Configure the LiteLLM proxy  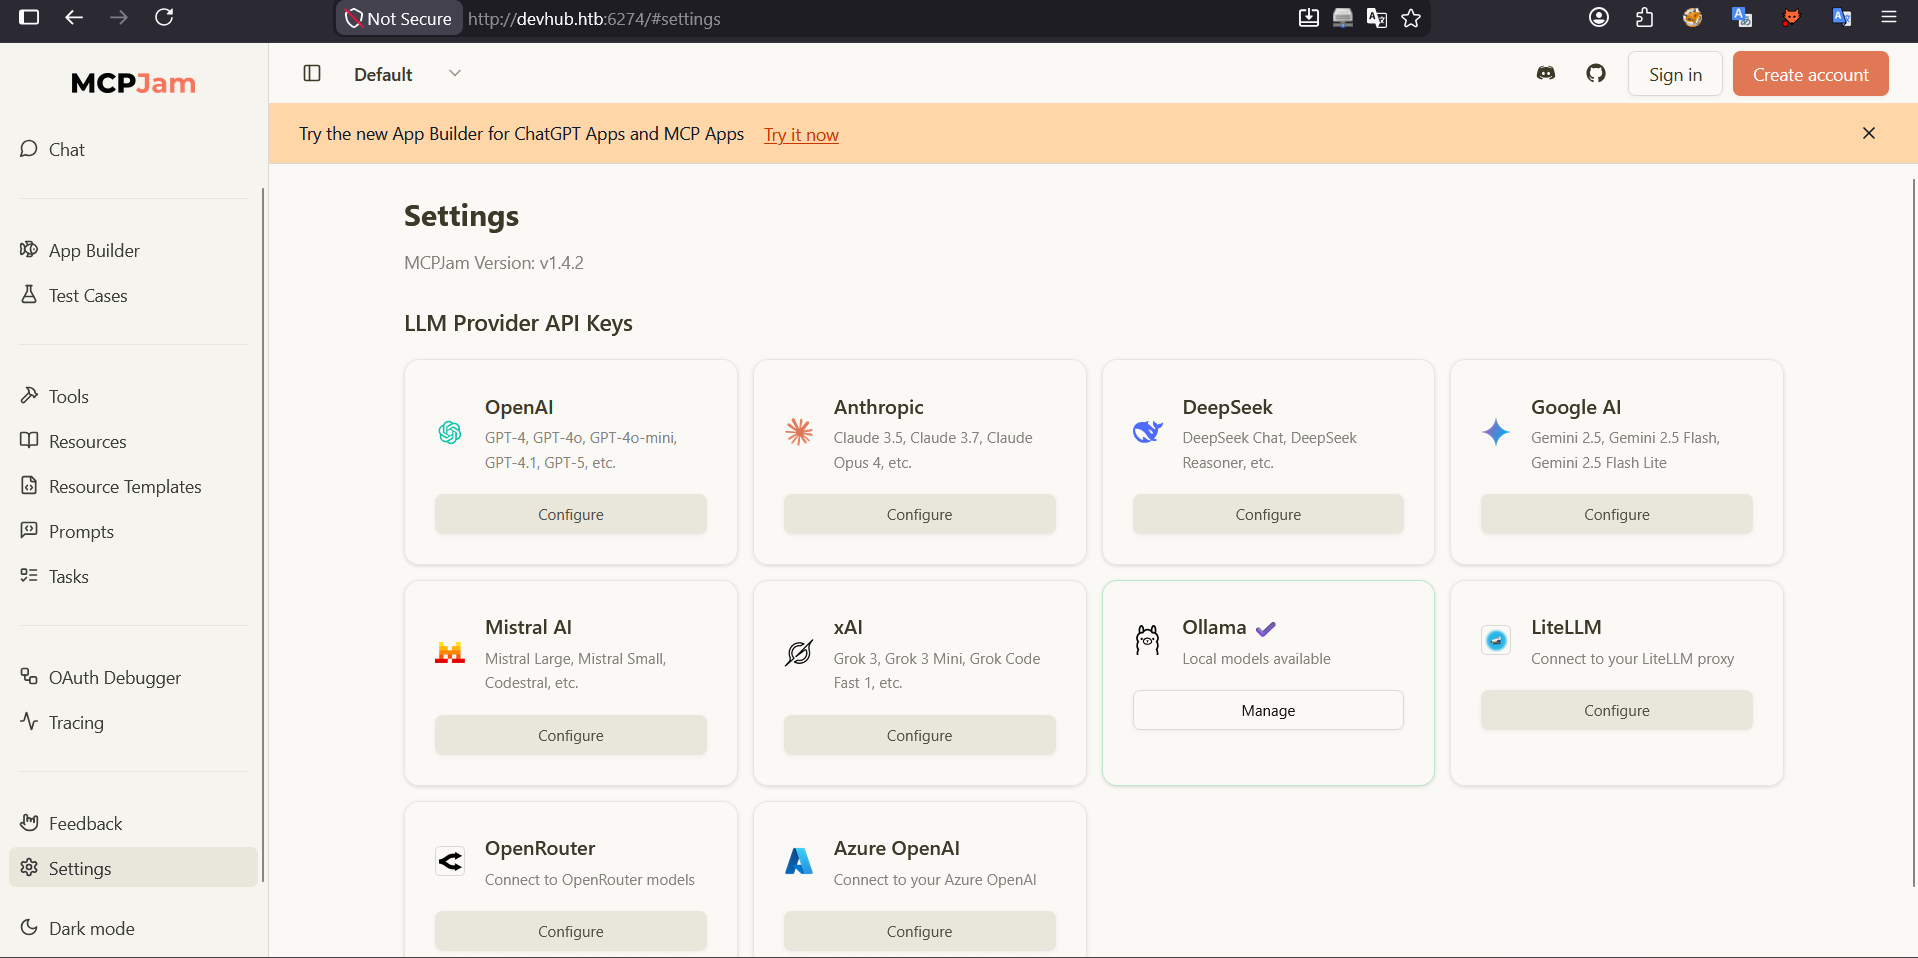tap(1617, 710)
